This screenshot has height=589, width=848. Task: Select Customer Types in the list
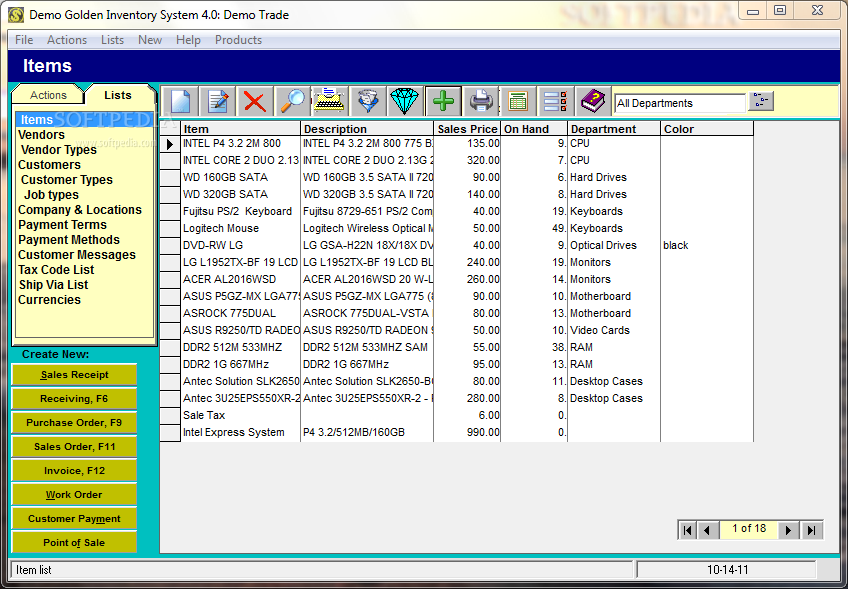[x=67, y=180]
